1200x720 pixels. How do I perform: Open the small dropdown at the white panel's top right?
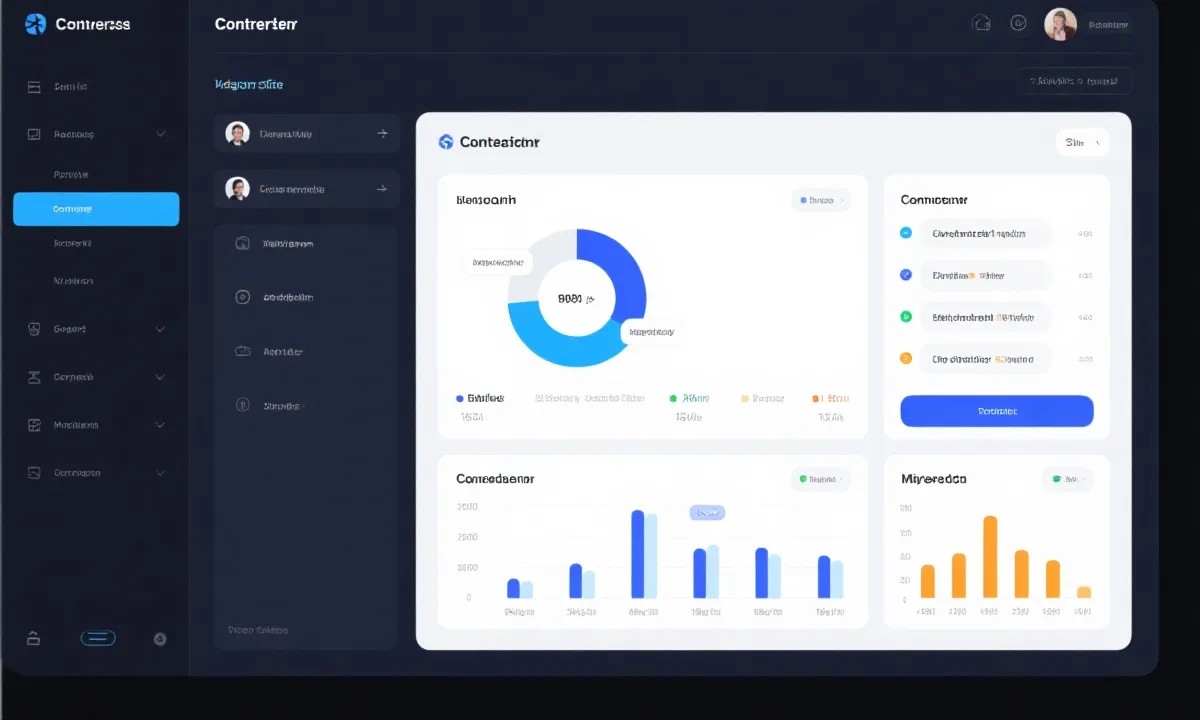click(x=1082, y=143)
